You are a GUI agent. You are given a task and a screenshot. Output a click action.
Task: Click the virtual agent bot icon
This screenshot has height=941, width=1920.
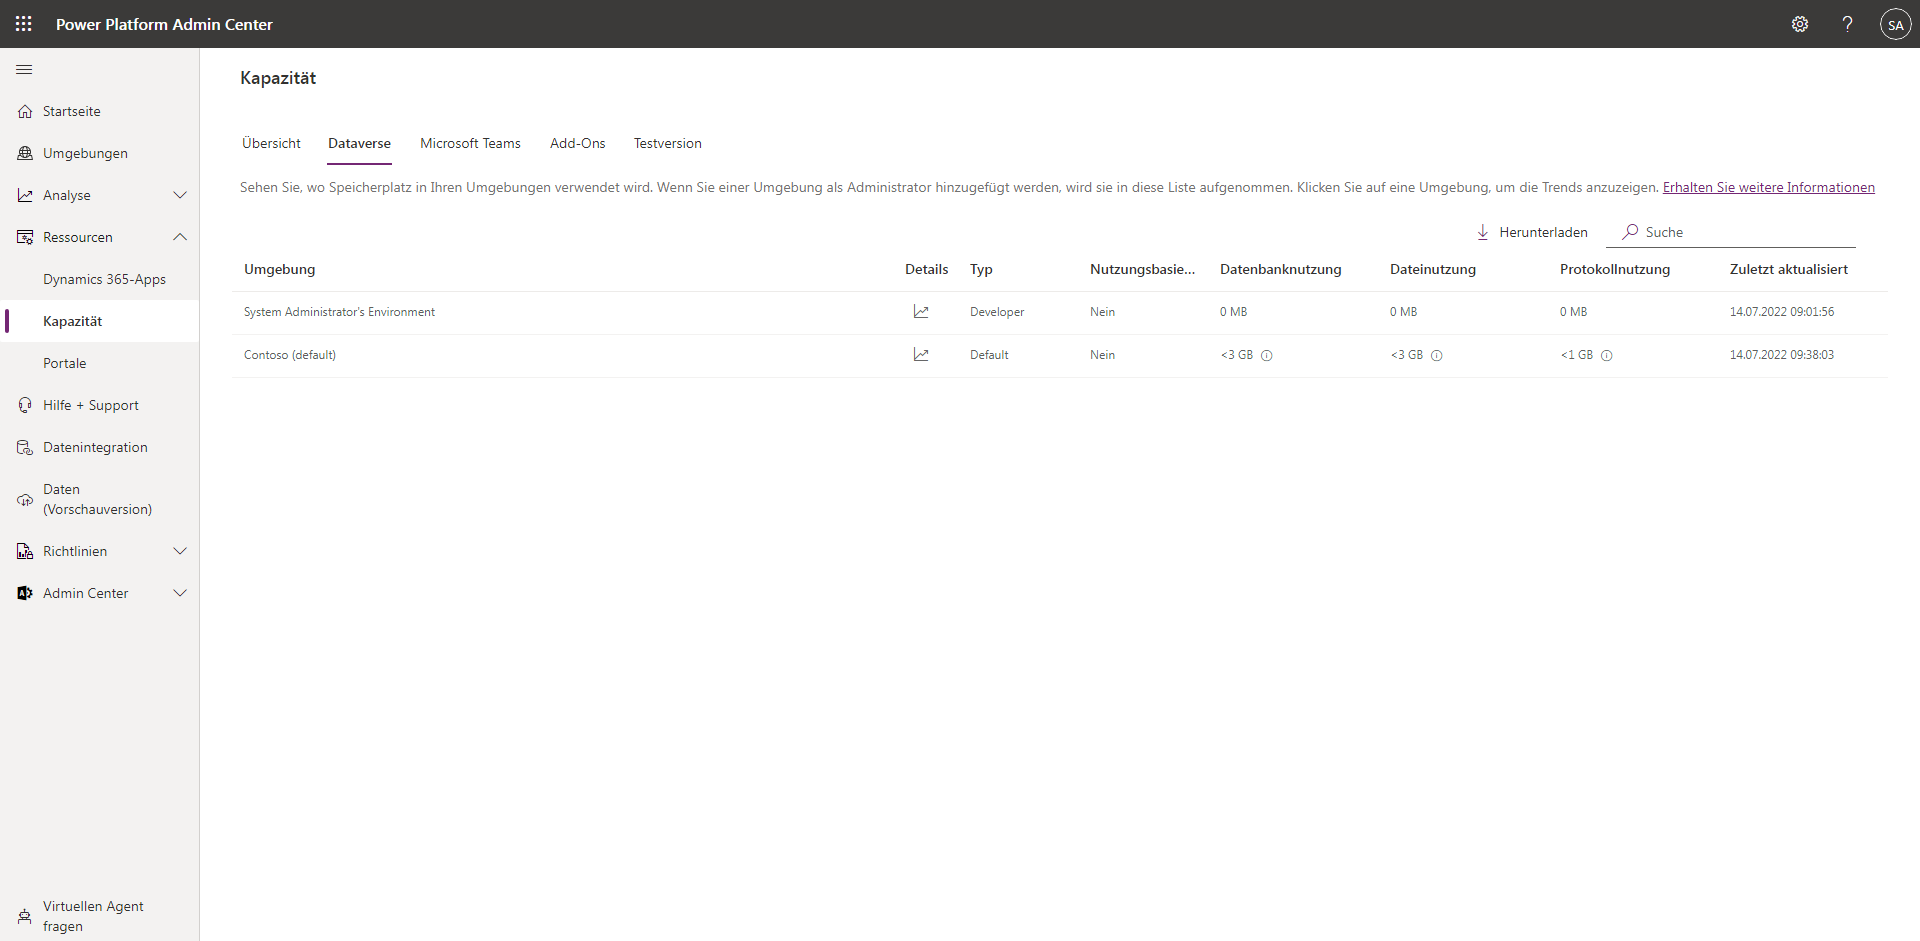coord(25,916)
